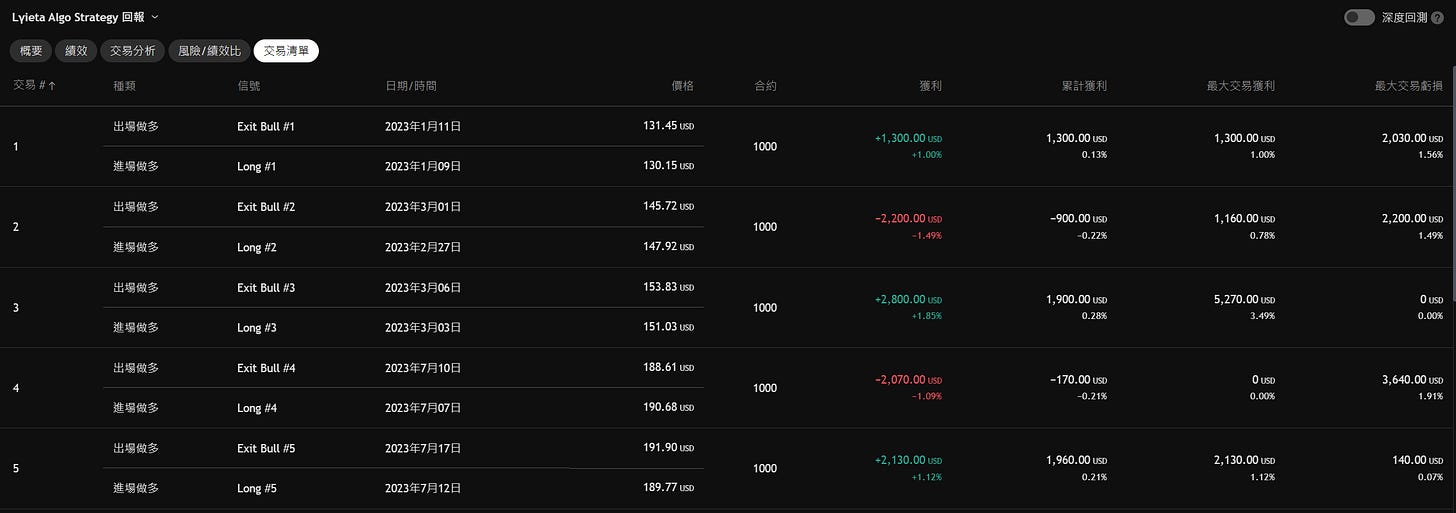Click the help icon beside 深度回測
Viewport: 1456px width, 513px height.
(x=1437, y=17)
